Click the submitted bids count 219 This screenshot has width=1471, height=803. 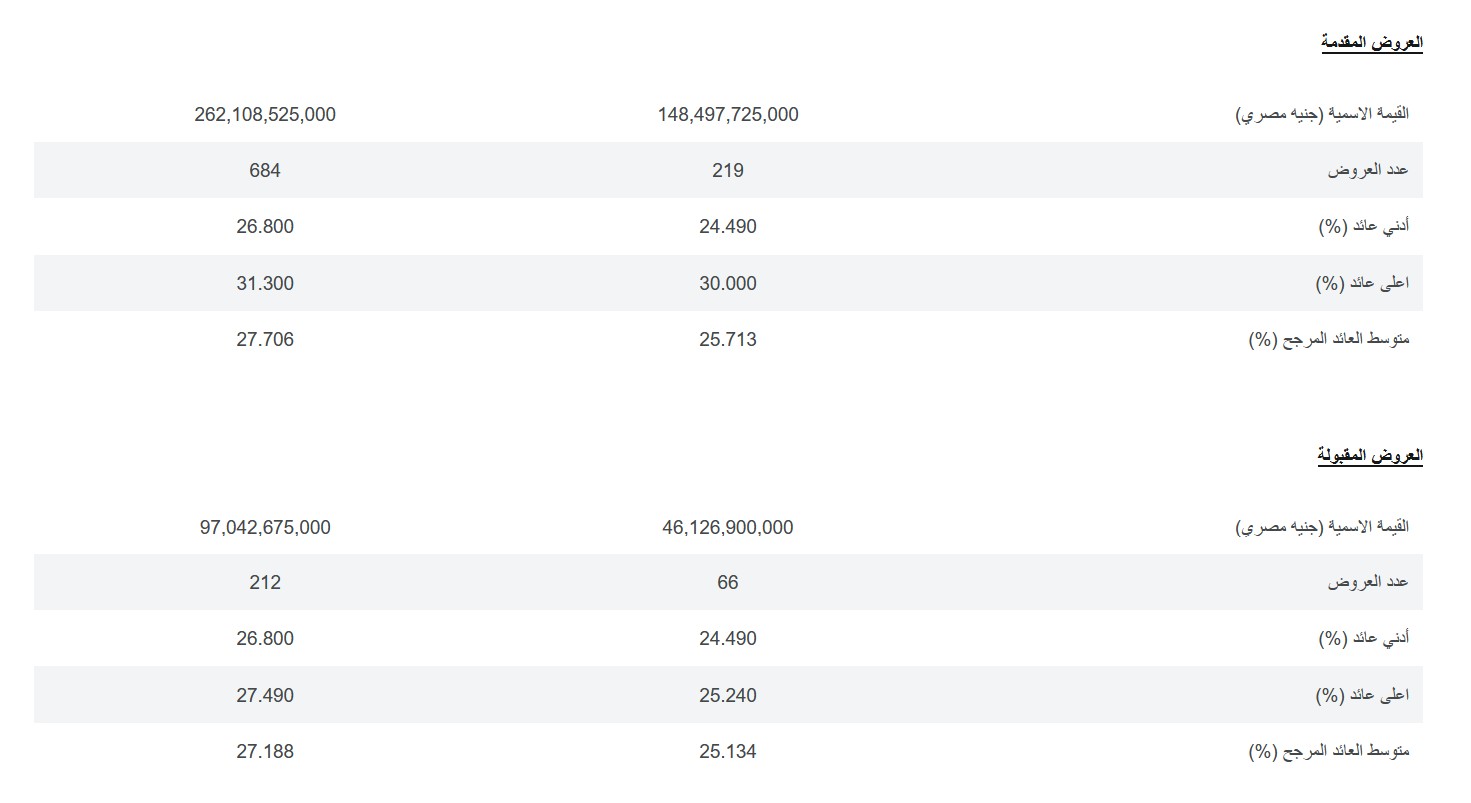tap(728, 170)
